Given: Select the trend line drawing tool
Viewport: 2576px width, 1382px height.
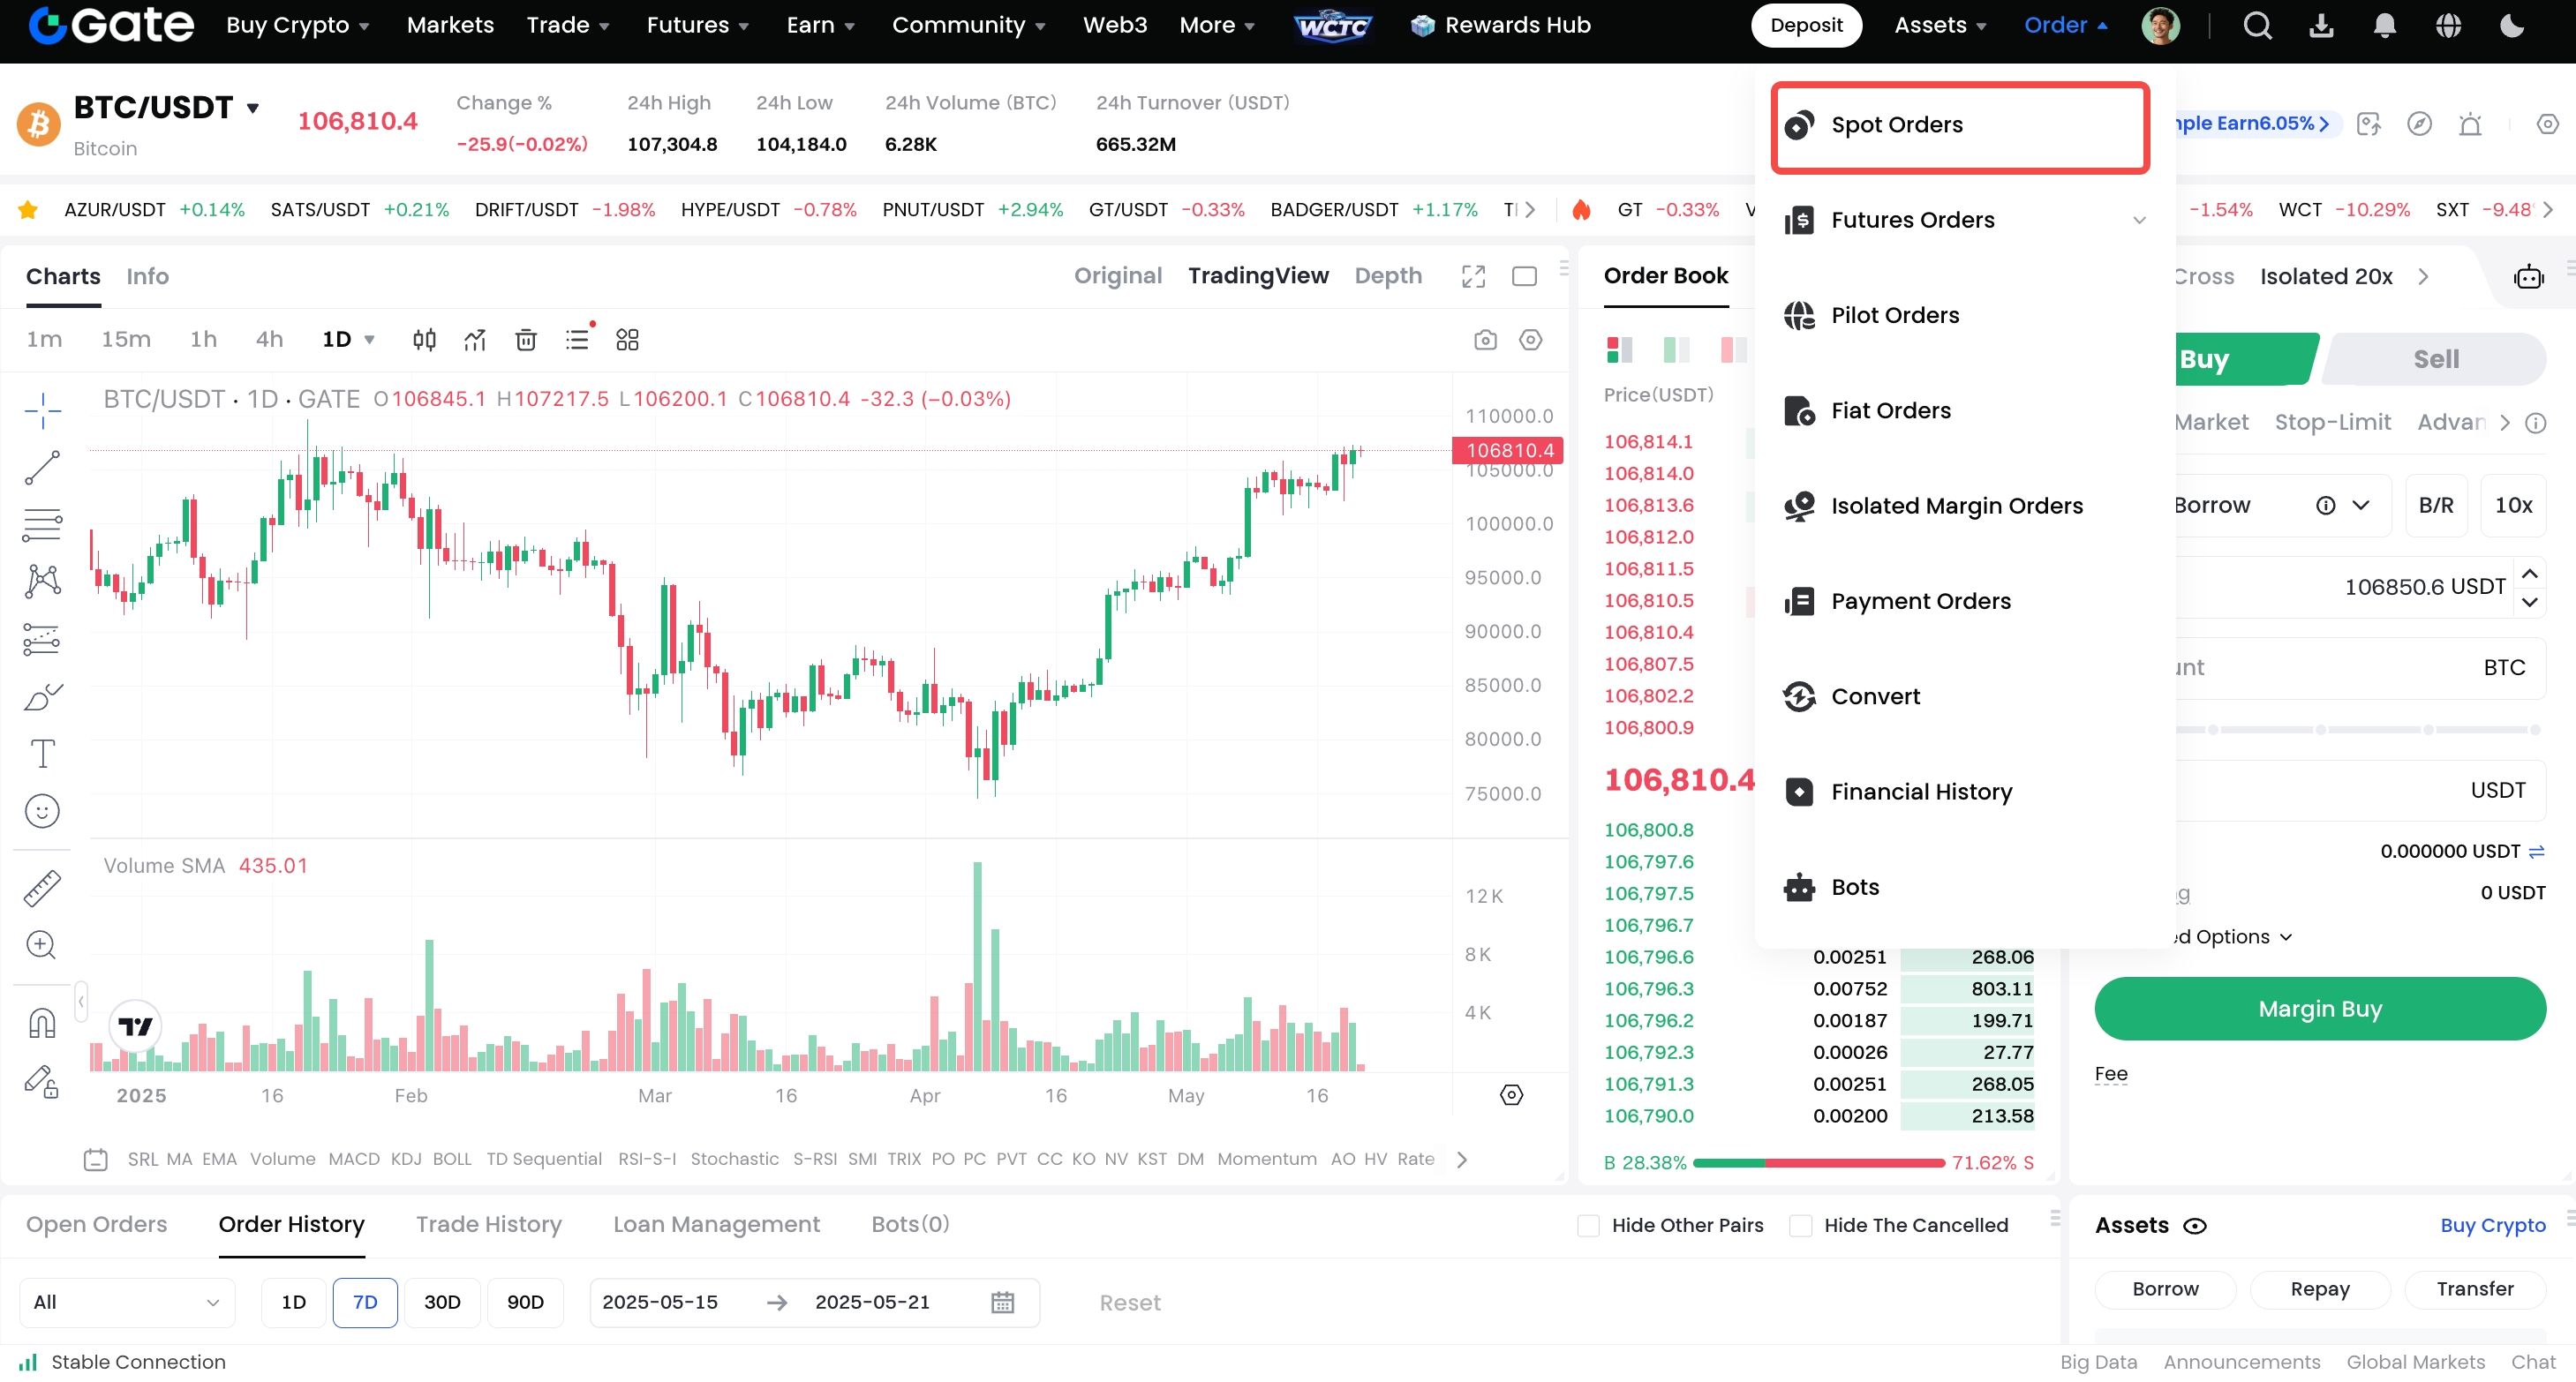Looking at the screenshot, I should point(42,467).
